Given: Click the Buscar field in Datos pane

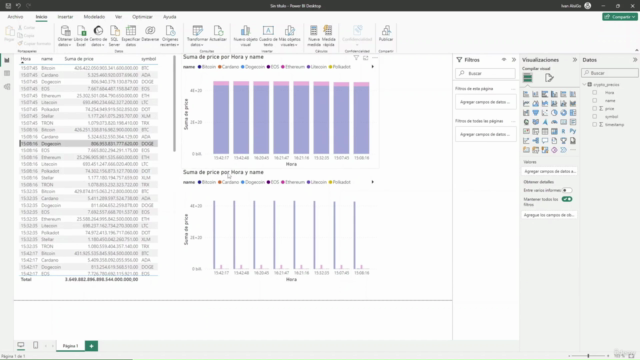Looking at the screenshot, I should tap(610, 73).
